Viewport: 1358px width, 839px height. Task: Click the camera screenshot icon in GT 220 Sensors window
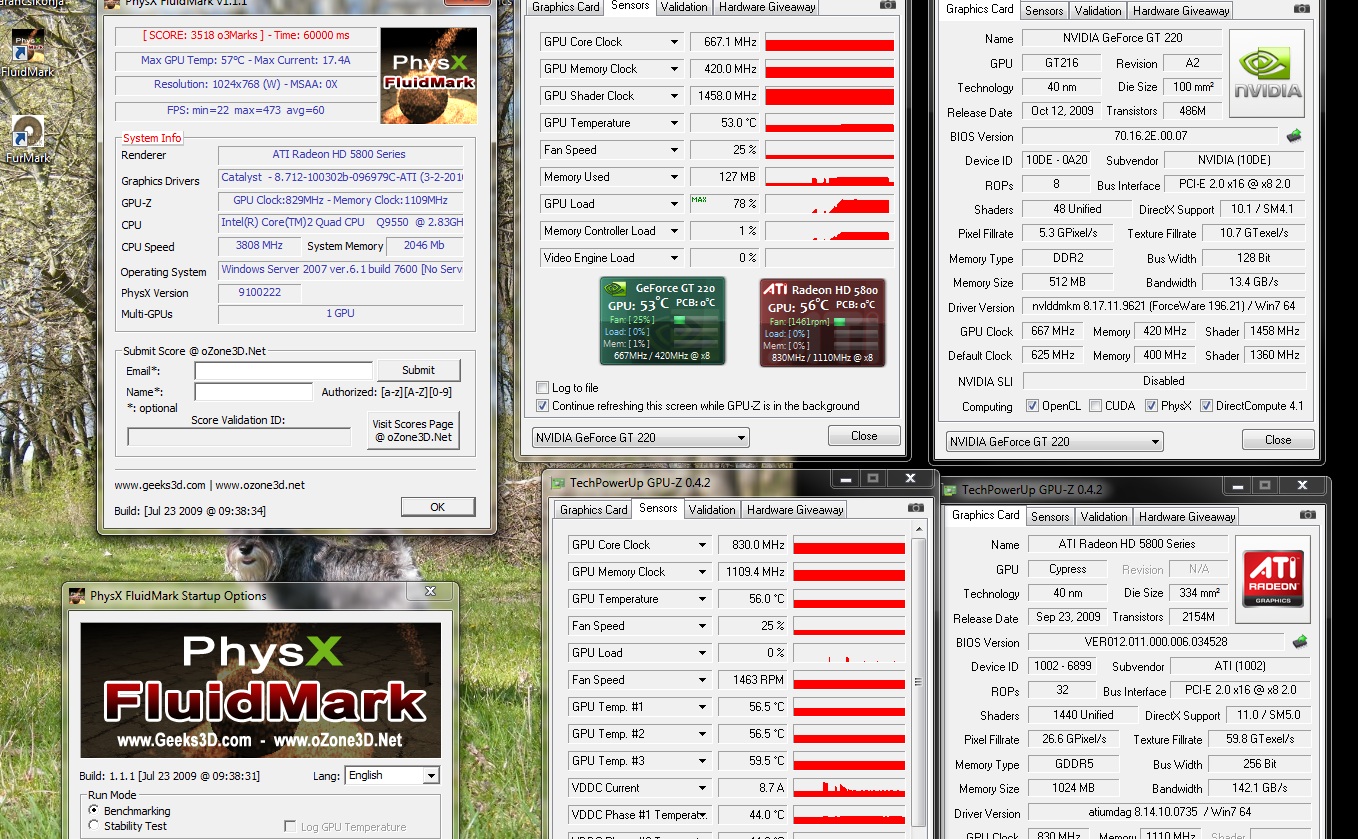coord(887,6)
